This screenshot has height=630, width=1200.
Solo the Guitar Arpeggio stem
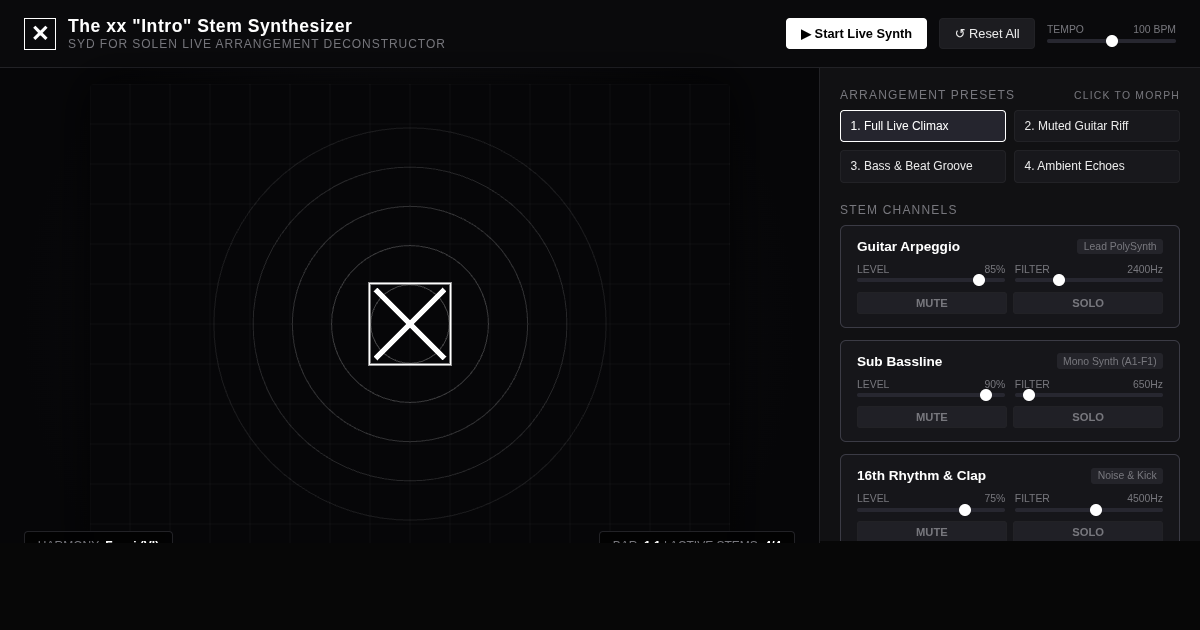(1088, 303)
